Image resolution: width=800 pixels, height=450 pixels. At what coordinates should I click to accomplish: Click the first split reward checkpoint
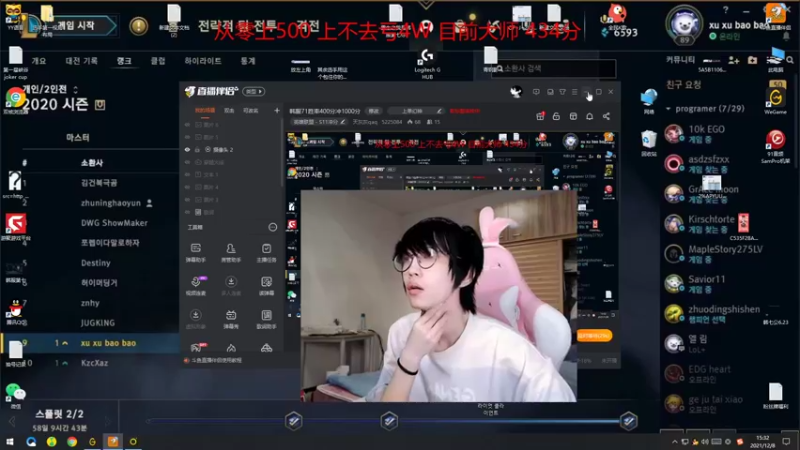293,421
